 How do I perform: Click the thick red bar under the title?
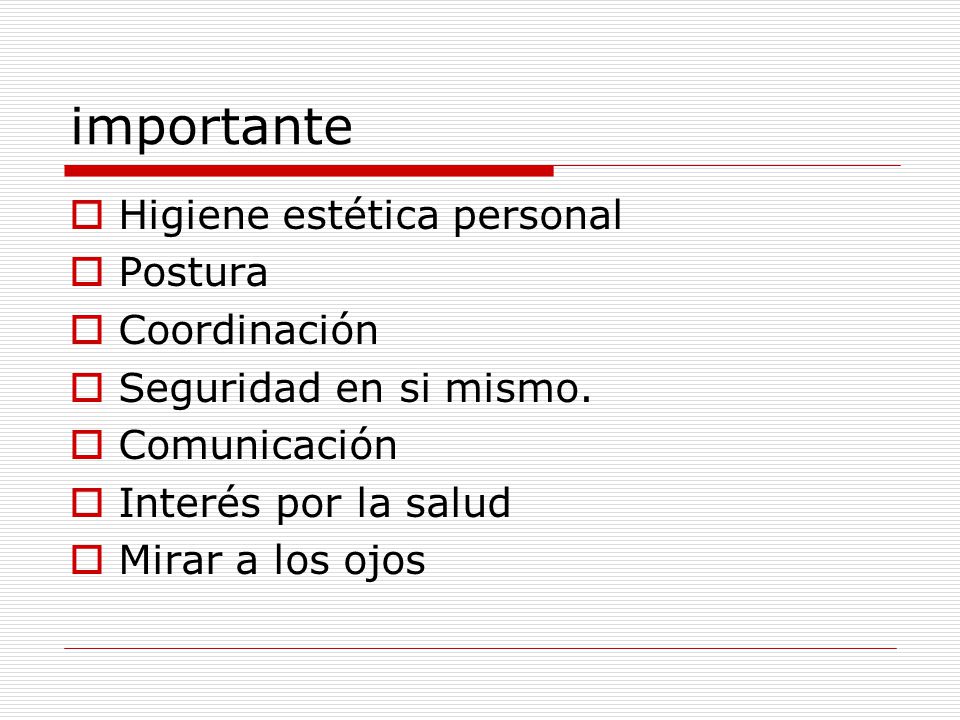tap(309, 171)
